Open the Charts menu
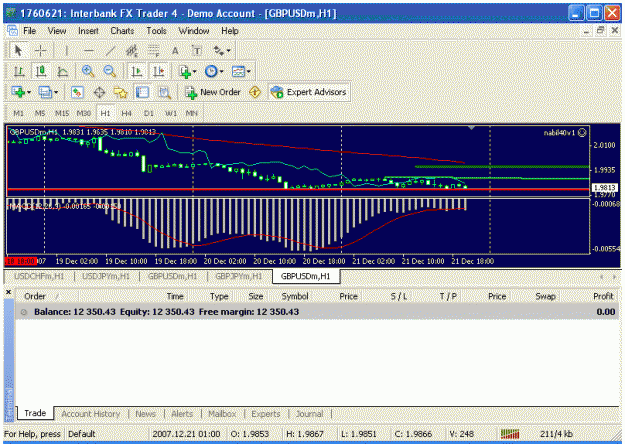The width and height of the screenshot is (625, 444). [x=122, y=31]
